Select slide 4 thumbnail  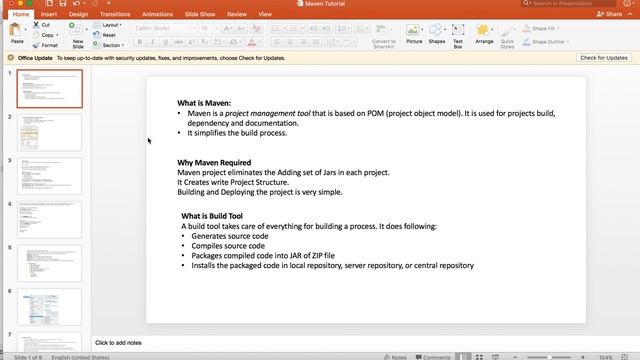49,220
